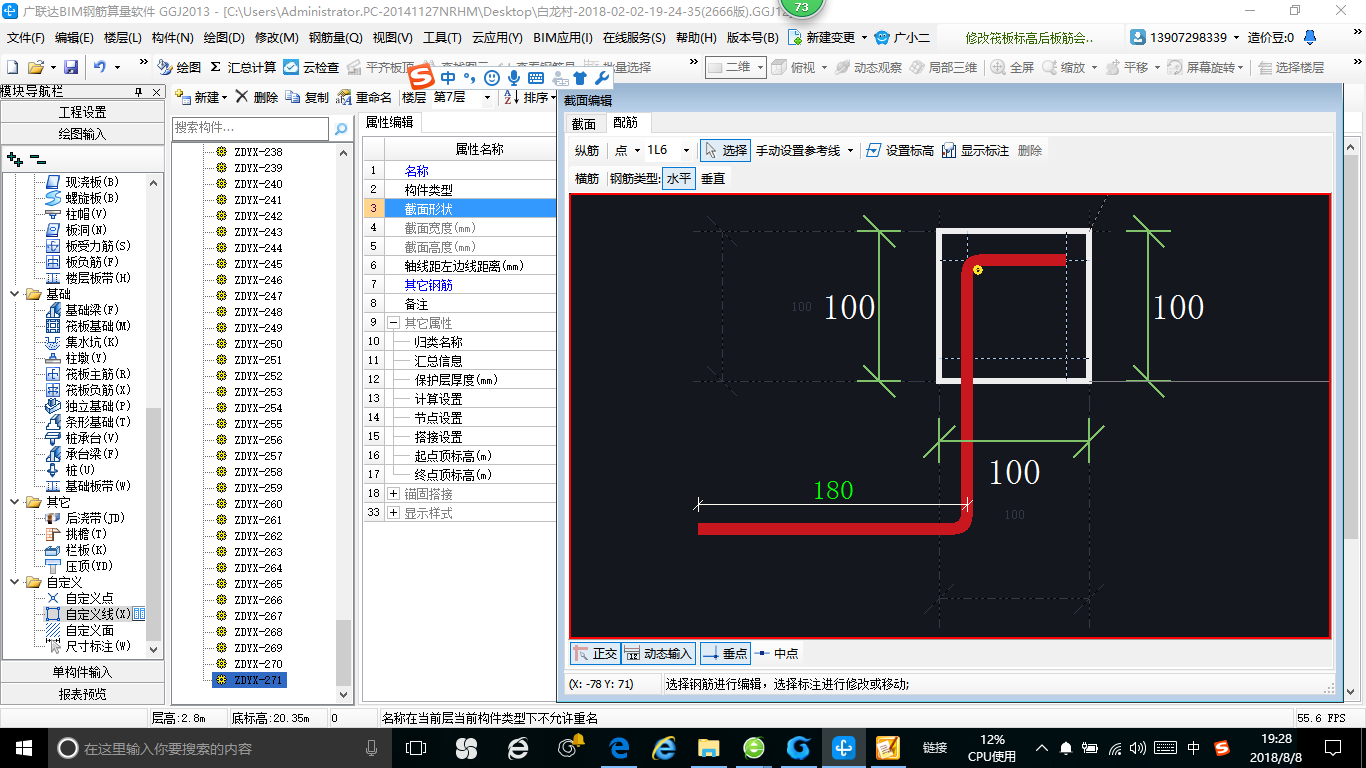Open 绘图 drawing mode in toolbar
The image size is (1366, 768).
tap(179, 67)
